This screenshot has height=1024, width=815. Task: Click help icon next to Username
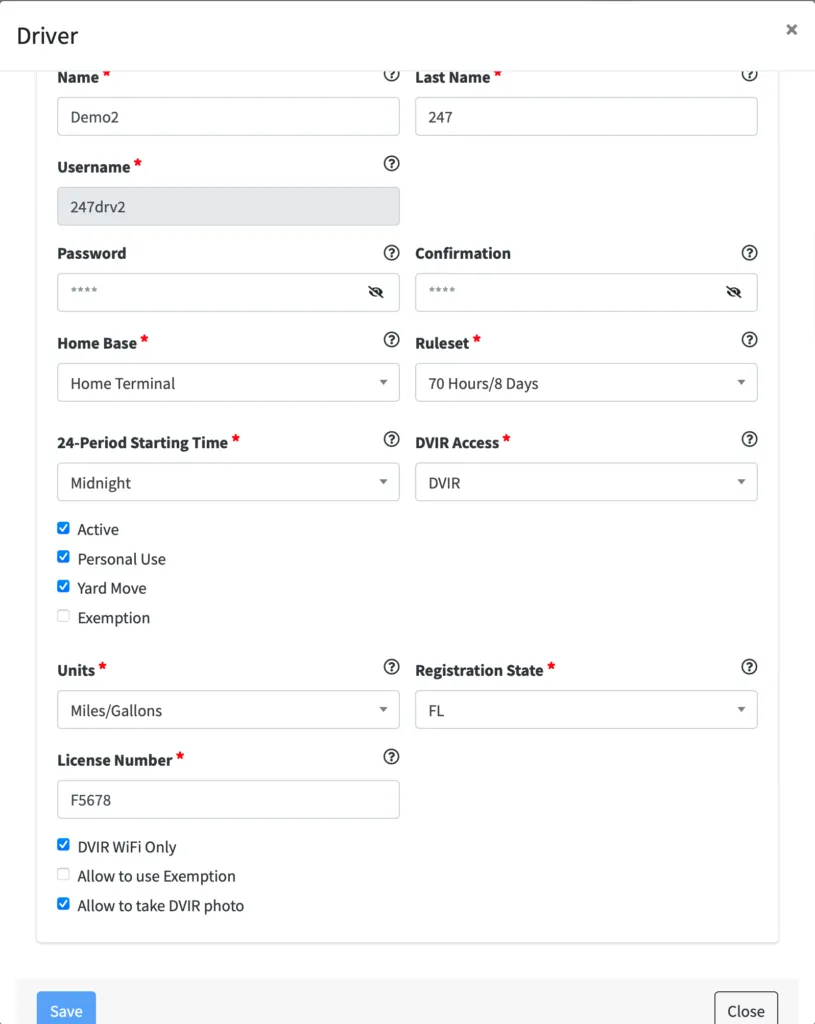point(392,164)
